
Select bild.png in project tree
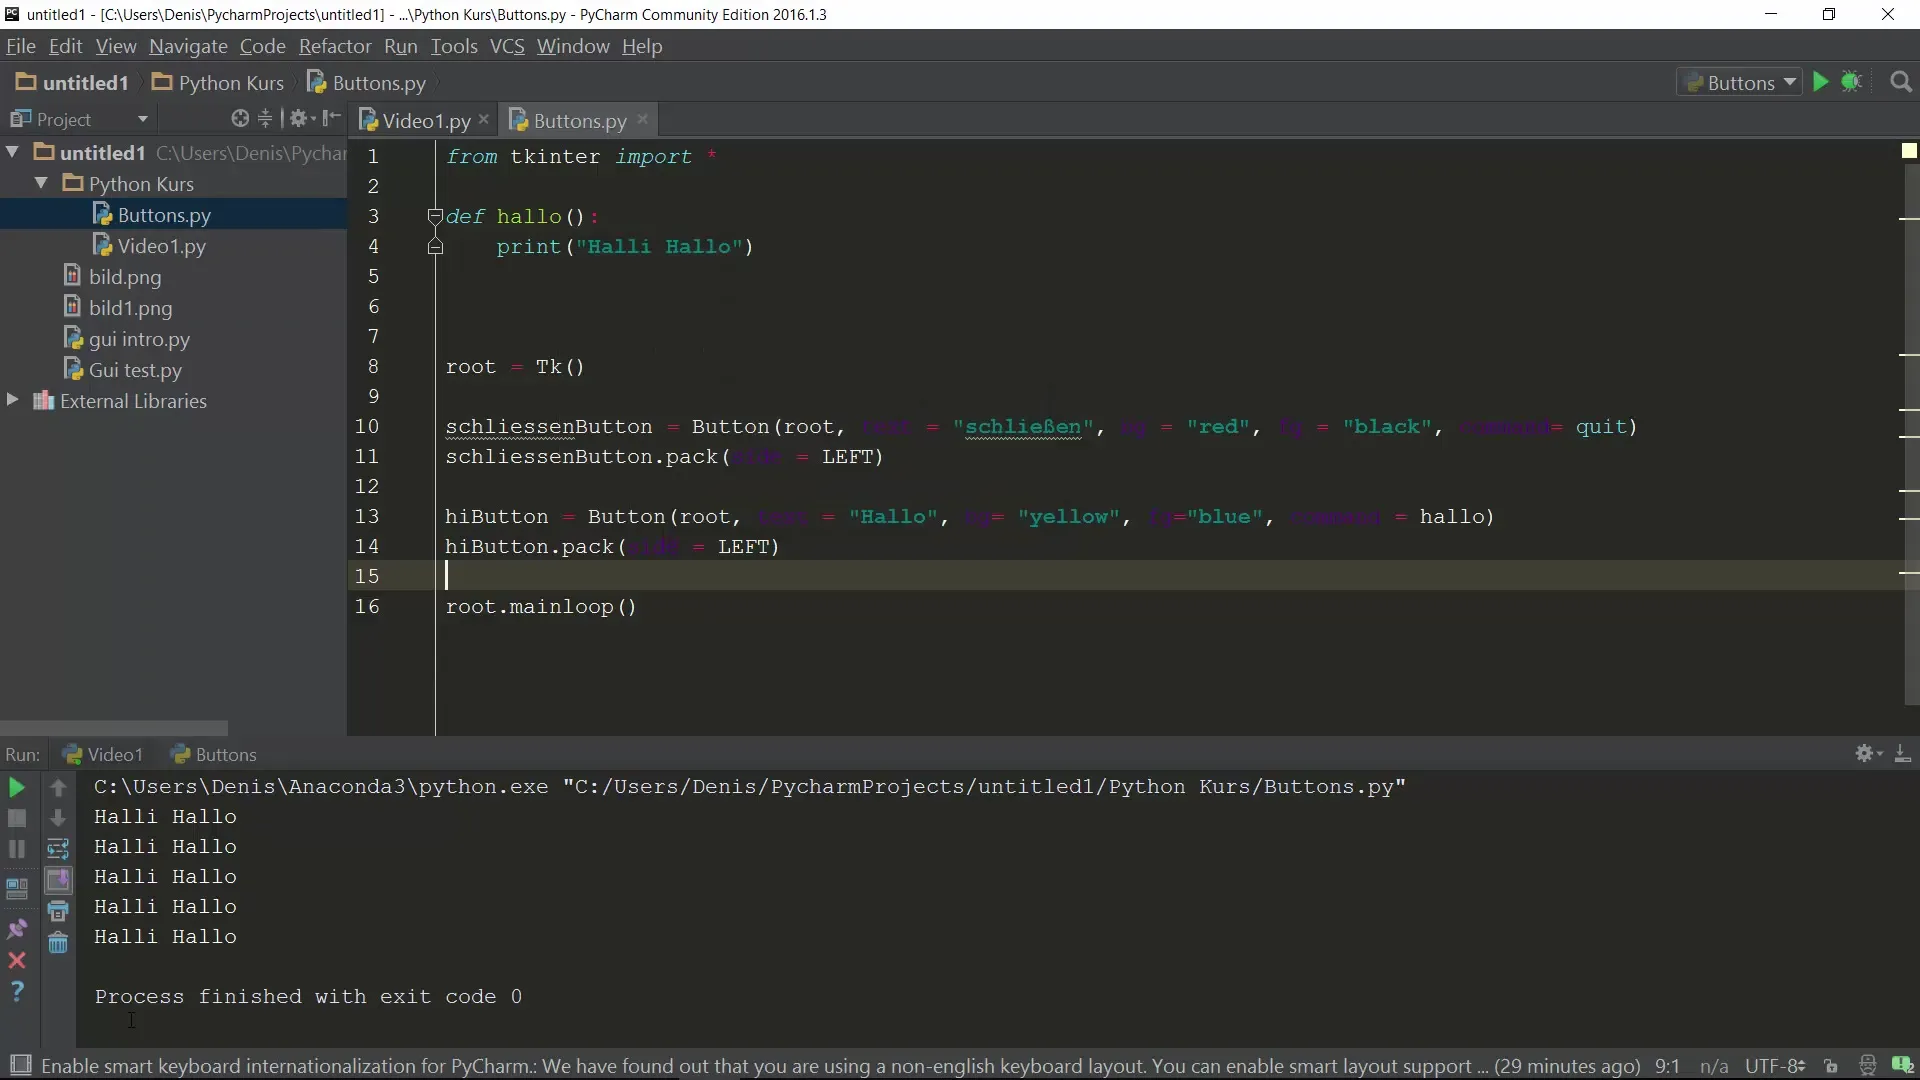[113, 277]
